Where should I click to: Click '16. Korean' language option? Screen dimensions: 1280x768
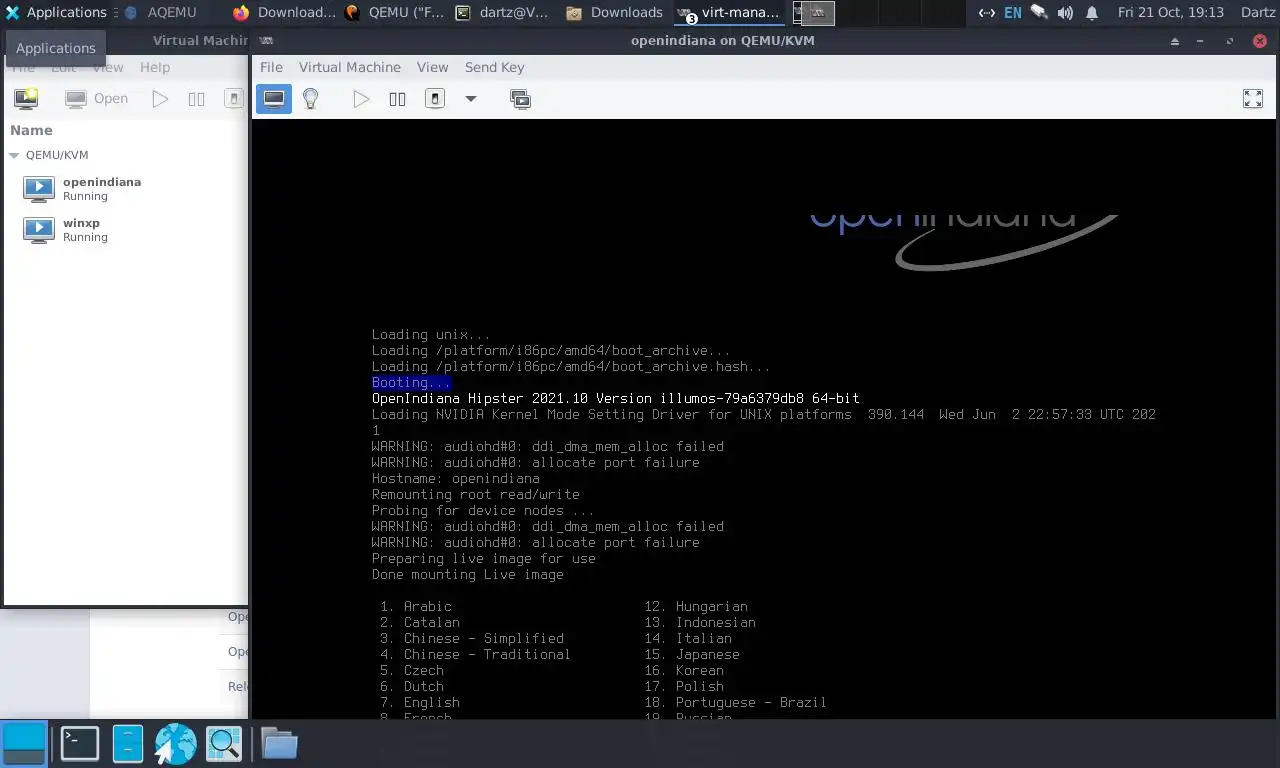684,670
